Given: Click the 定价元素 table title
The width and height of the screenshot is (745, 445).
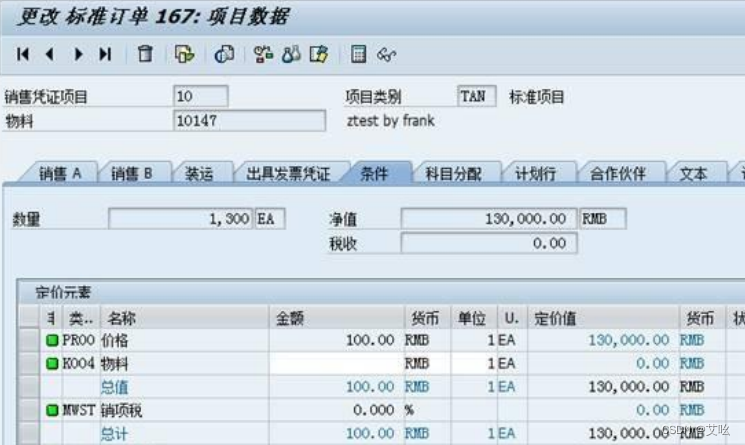Looking at the screenshot, I should [x=63, y=292].
